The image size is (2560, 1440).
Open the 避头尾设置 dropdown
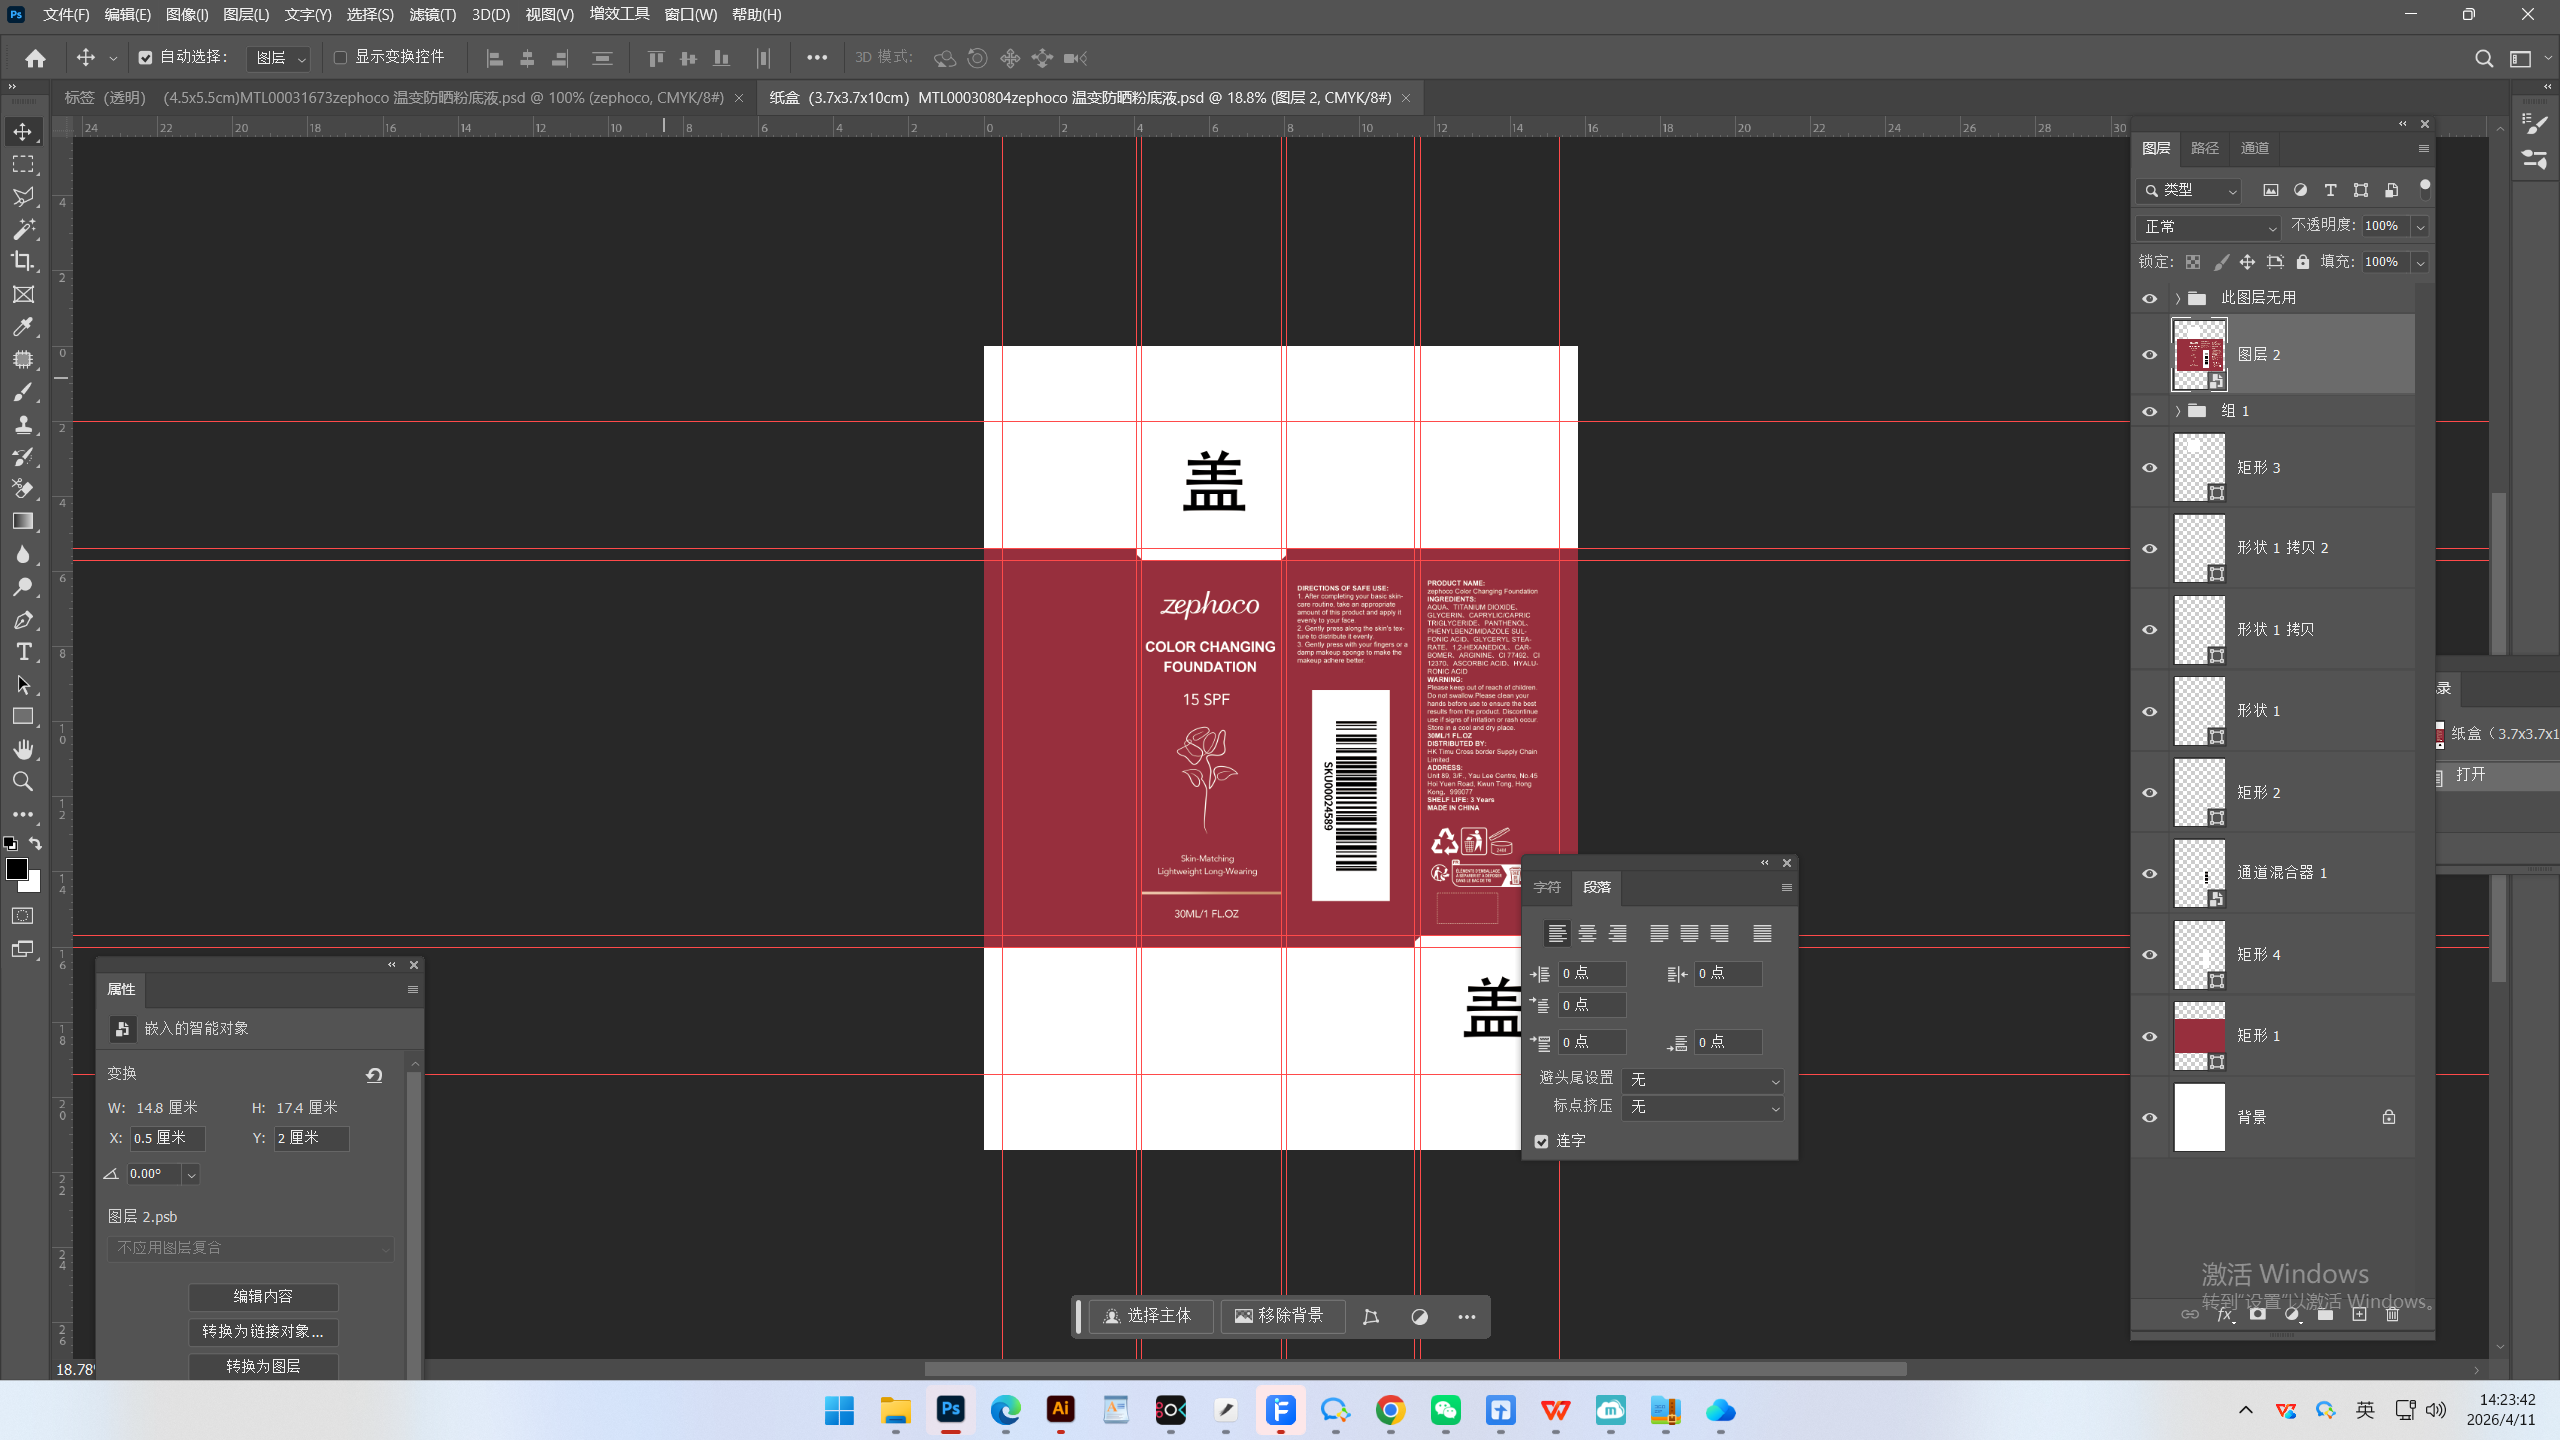1703,1080
